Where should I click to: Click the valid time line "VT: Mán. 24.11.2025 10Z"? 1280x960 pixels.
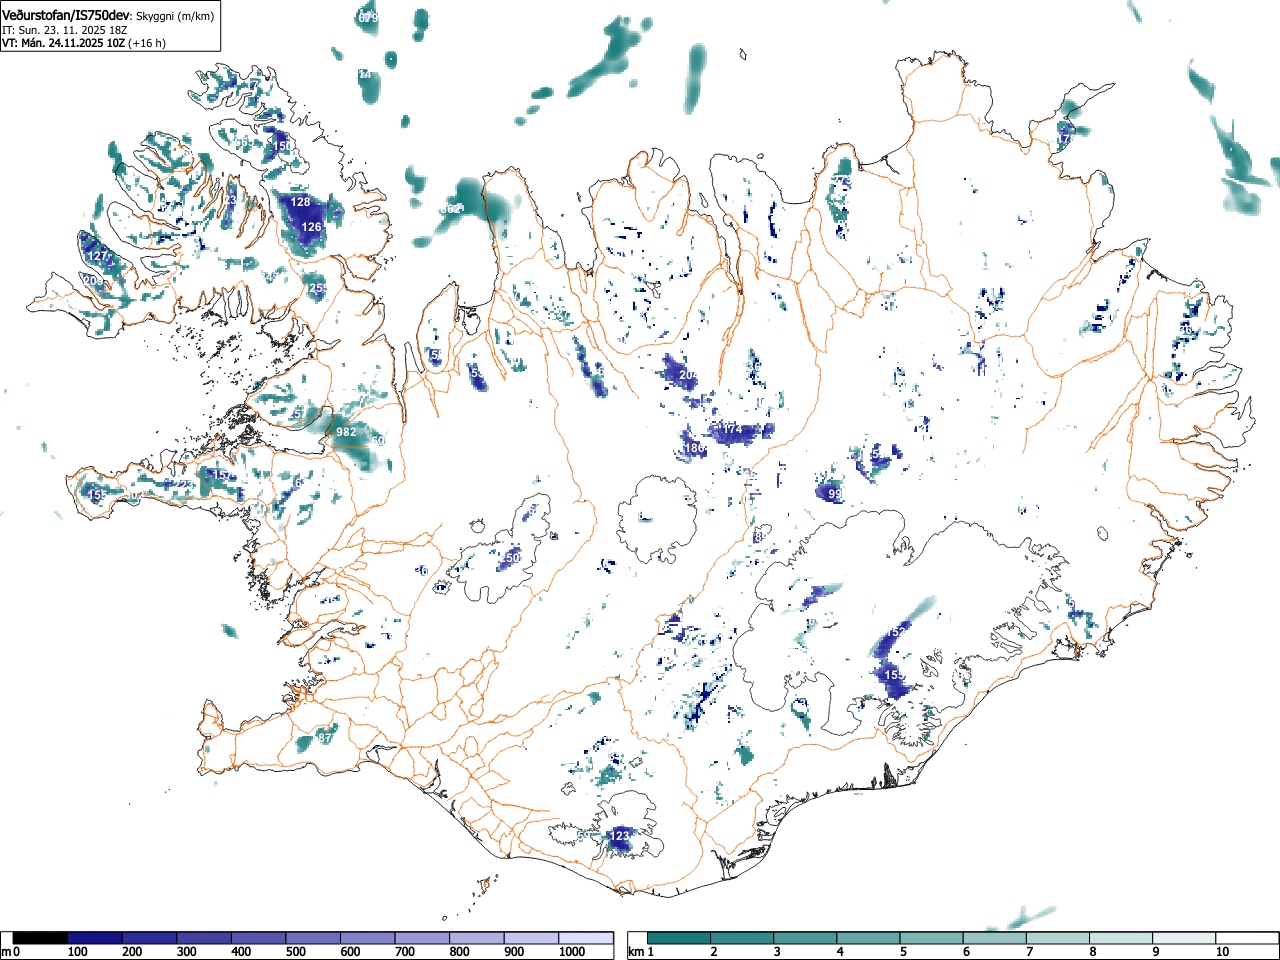click(62, 43)
